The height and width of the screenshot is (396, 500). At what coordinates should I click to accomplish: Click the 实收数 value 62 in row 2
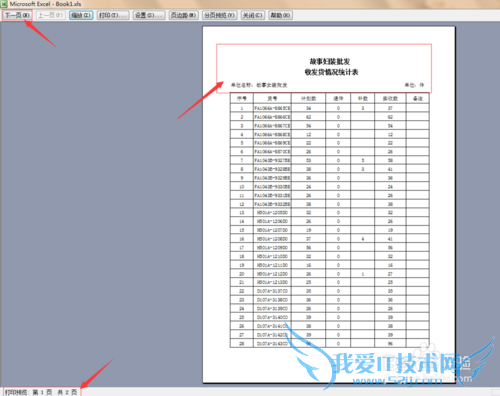coord(390,117)
